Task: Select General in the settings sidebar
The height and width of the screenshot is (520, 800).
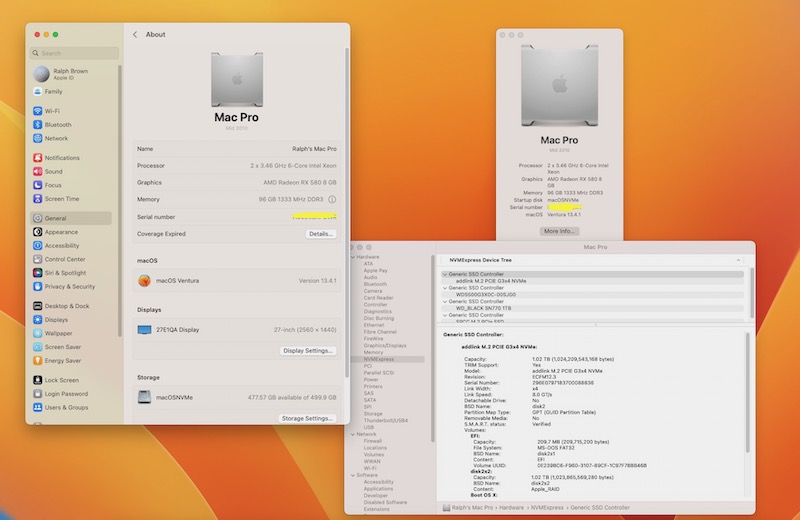Action: [71, 218]
